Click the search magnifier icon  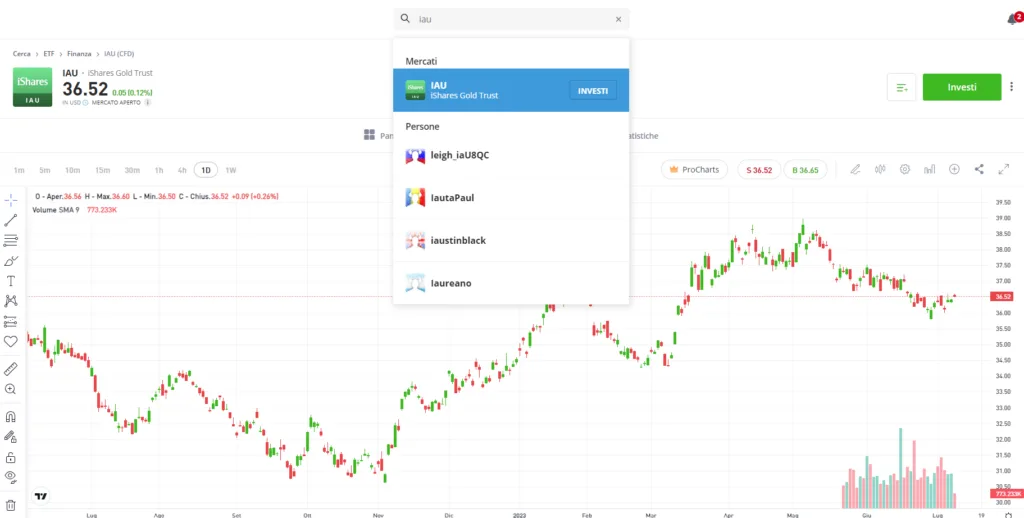(x=405, y=19)
